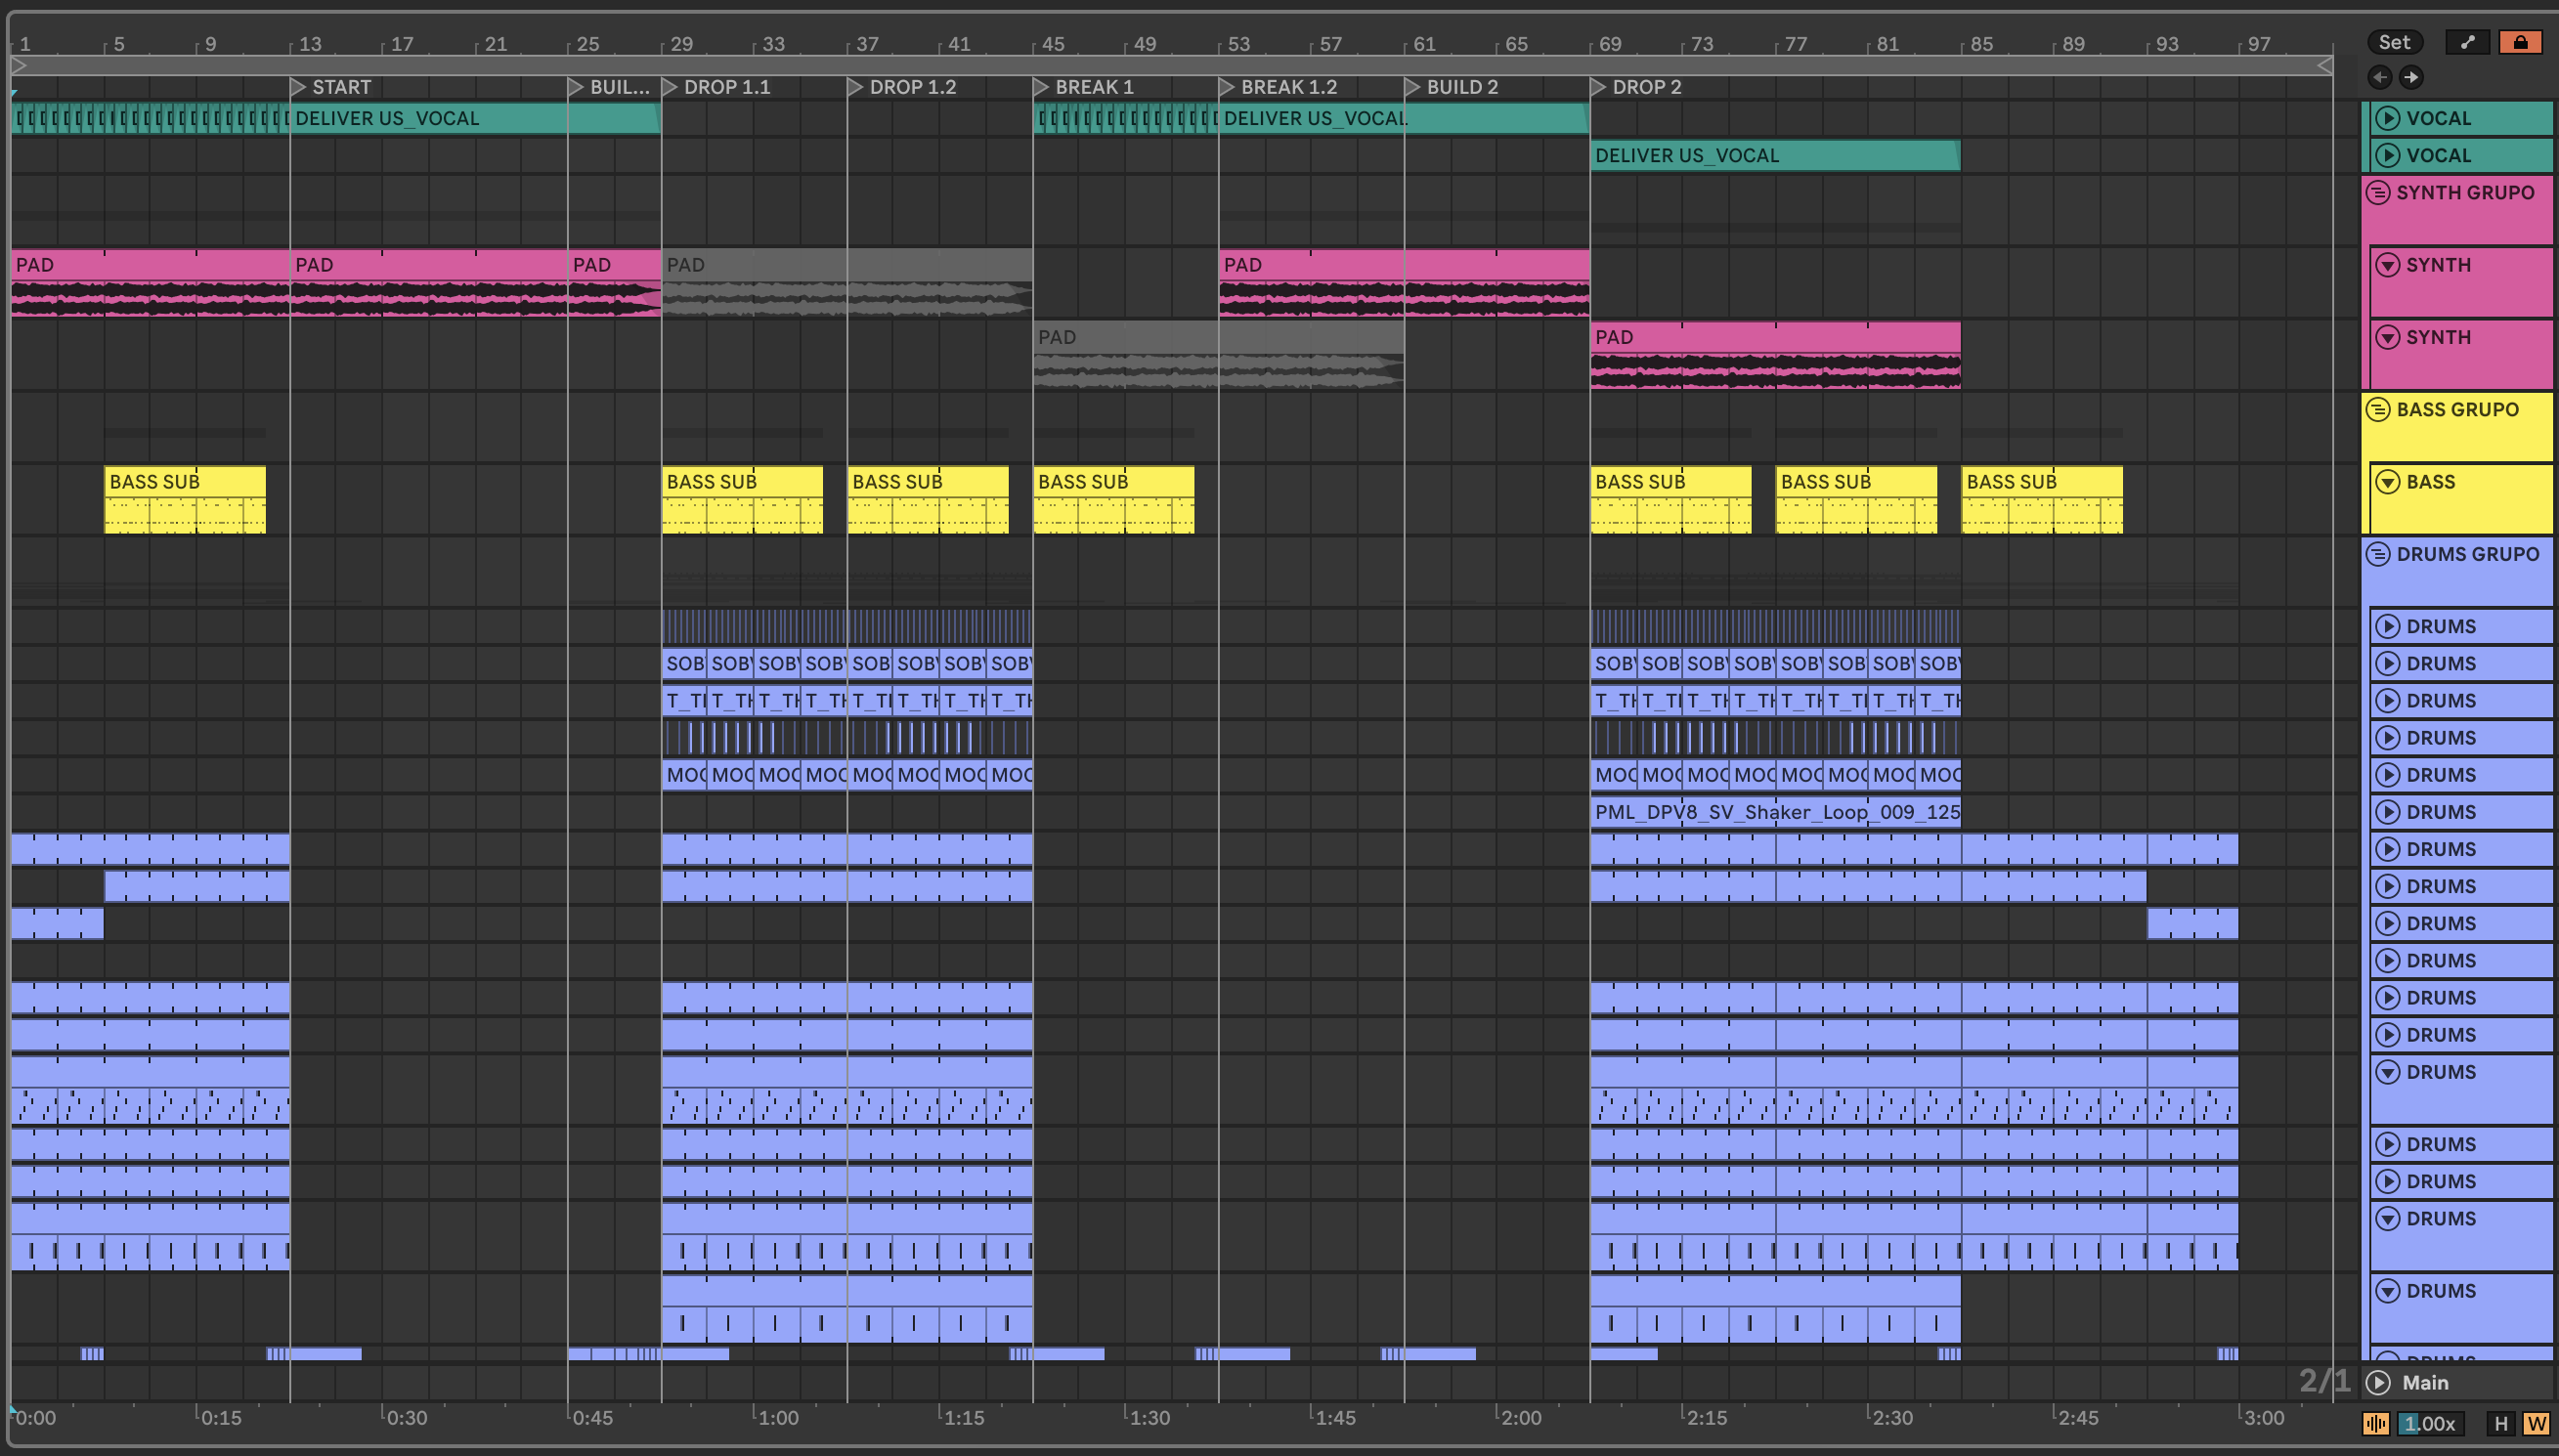Click the DROP 2 locator marker
Image resolution: width=2559 pixels, height=1456 pixels.
point(1598,87)
